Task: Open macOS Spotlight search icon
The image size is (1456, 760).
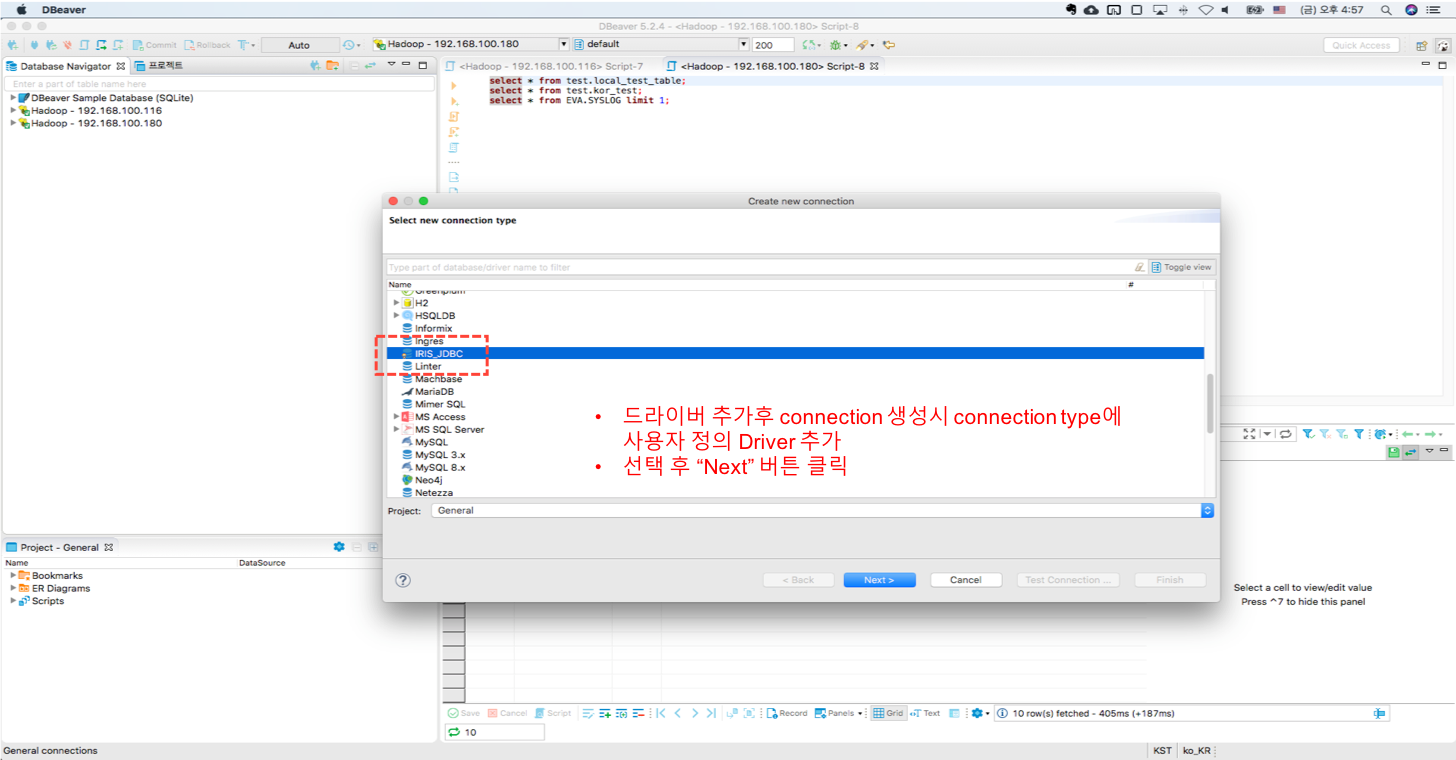Action: (1386, 10)
